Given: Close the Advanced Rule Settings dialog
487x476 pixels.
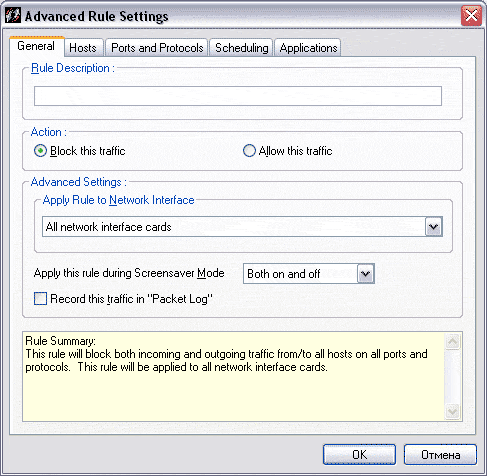Looking at the screenshot, I should [471, 16].
